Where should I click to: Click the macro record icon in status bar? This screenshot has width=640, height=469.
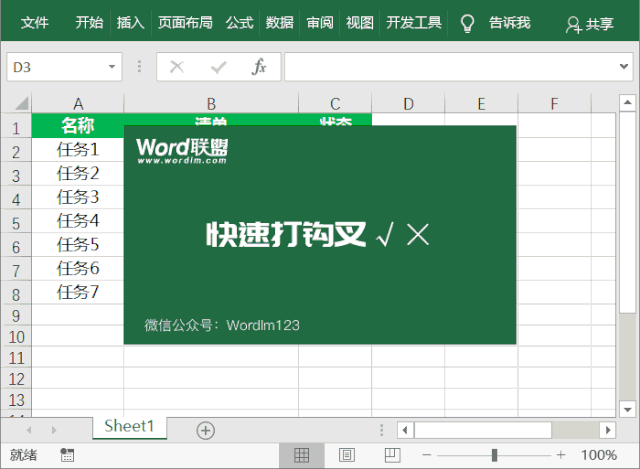[x=67, y=455]
